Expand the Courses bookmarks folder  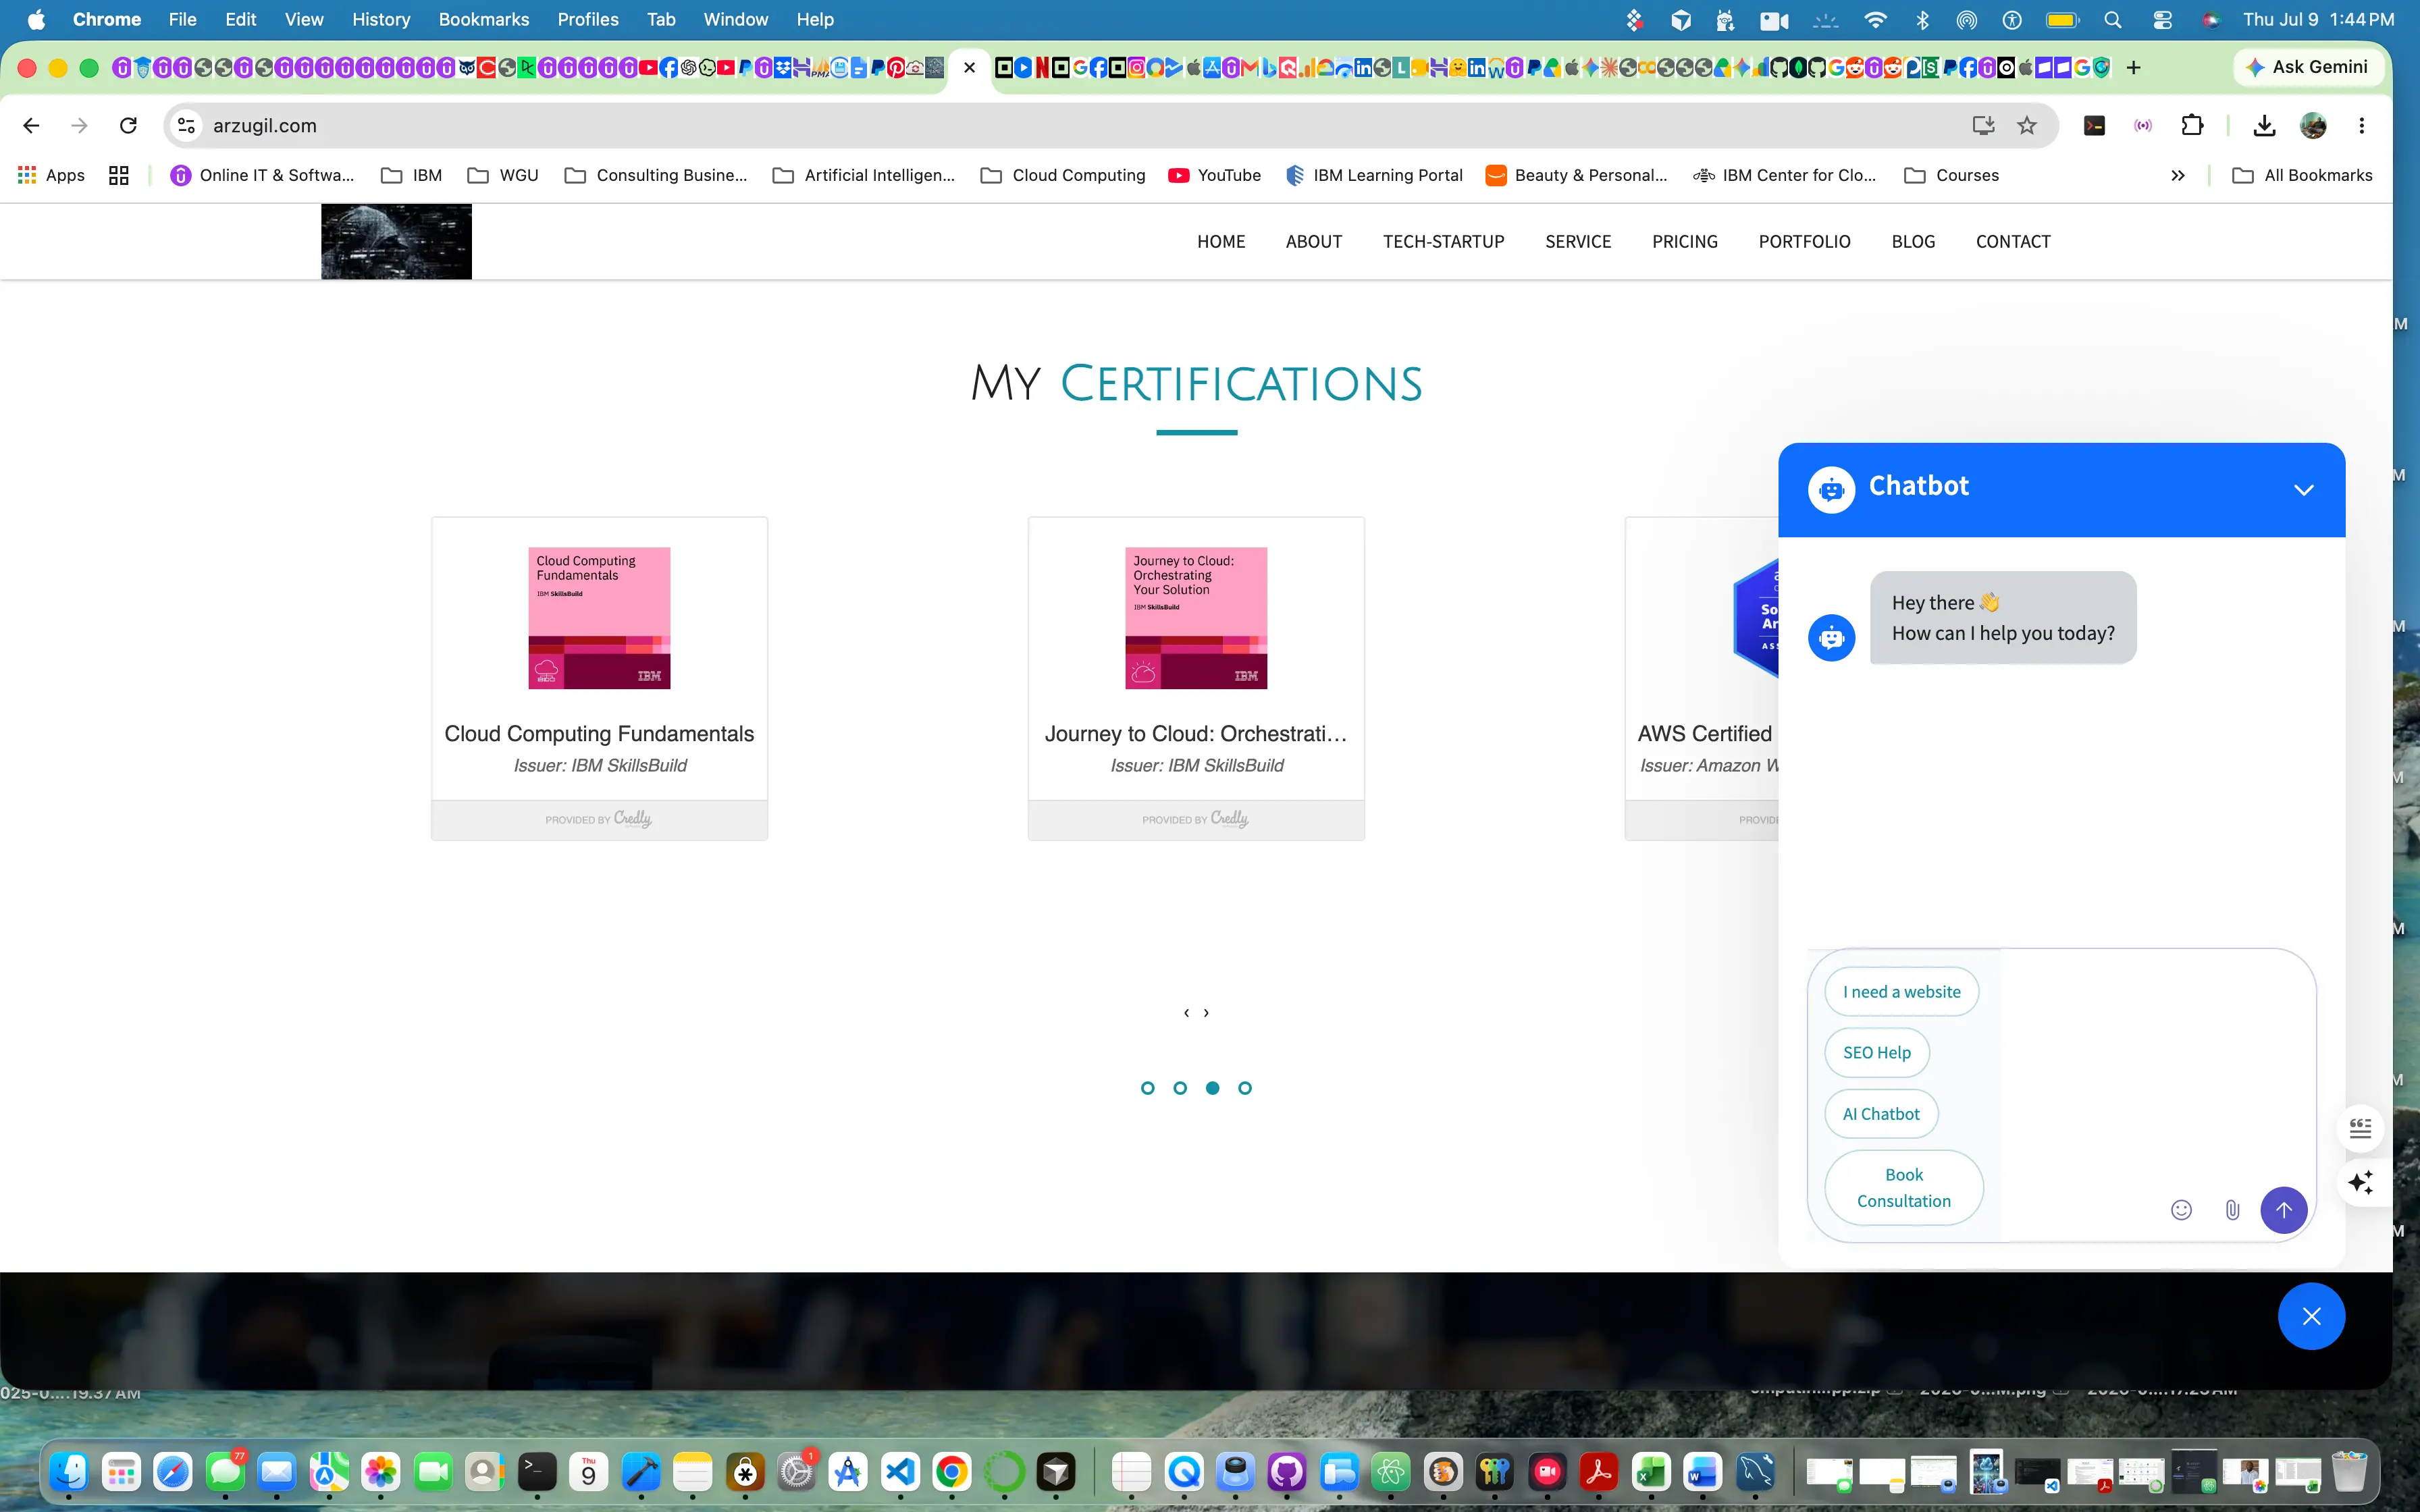pyautogui.click(x=1951, y=175)
